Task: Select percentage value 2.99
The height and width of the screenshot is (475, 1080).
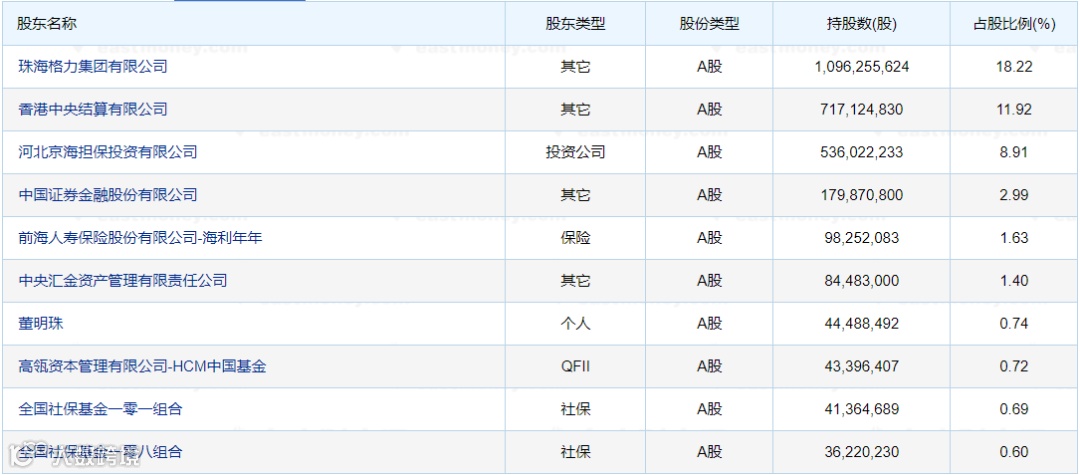Action: coord(1014,195)
